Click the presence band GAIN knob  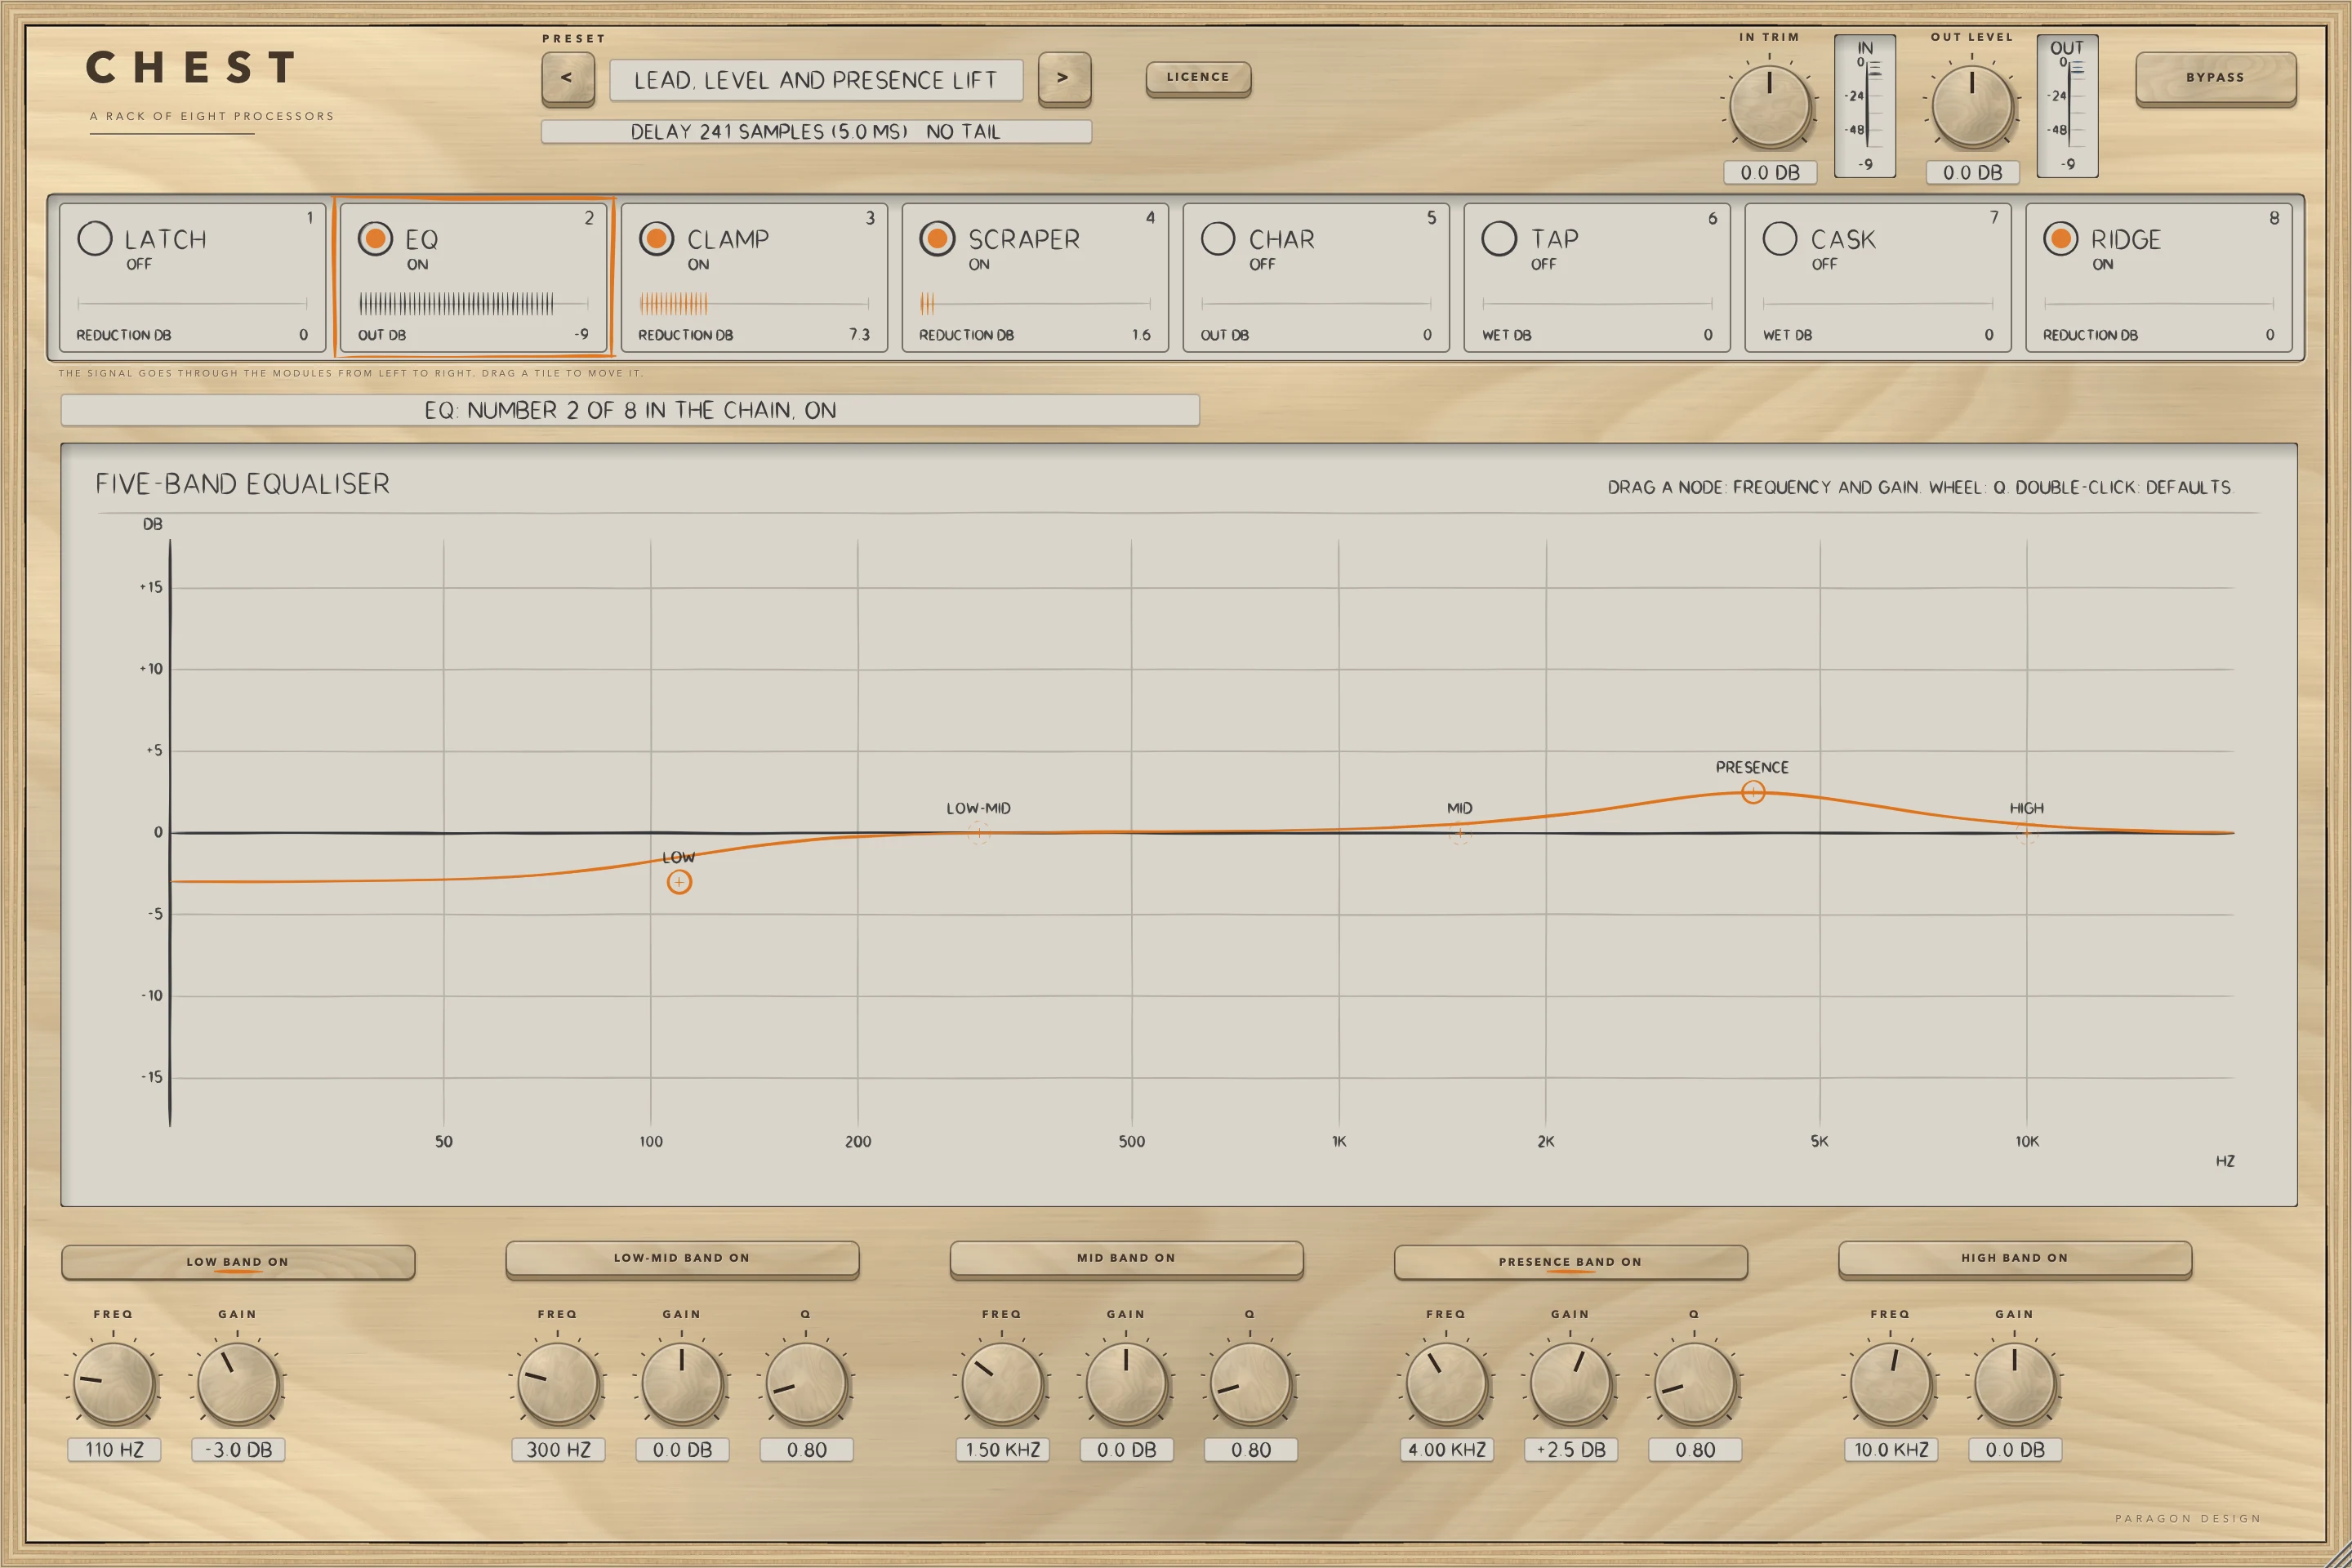pos(1570,1383)
